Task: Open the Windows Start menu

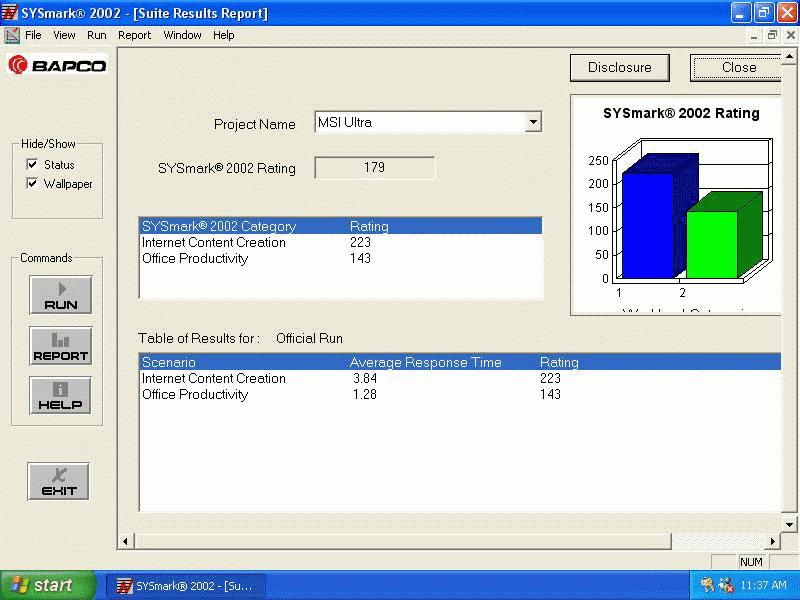Action: coord(48,585)
